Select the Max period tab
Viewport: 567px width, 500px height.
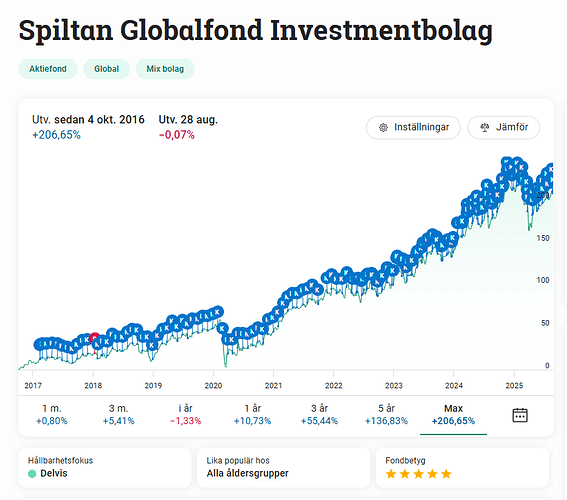tap(453, 415)
